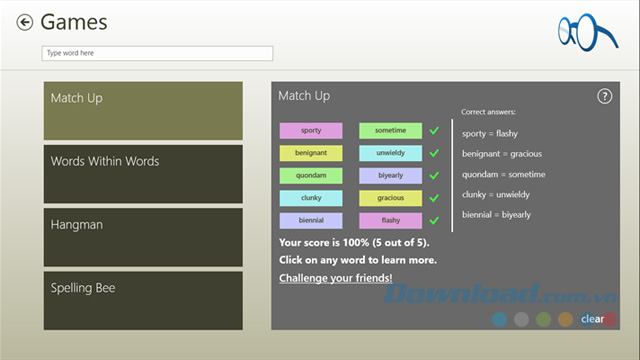Viewport: 640px width, 360px height.
Task: Click the blue glasses logo
Action: pyautogui.click(x=588, y=32)
